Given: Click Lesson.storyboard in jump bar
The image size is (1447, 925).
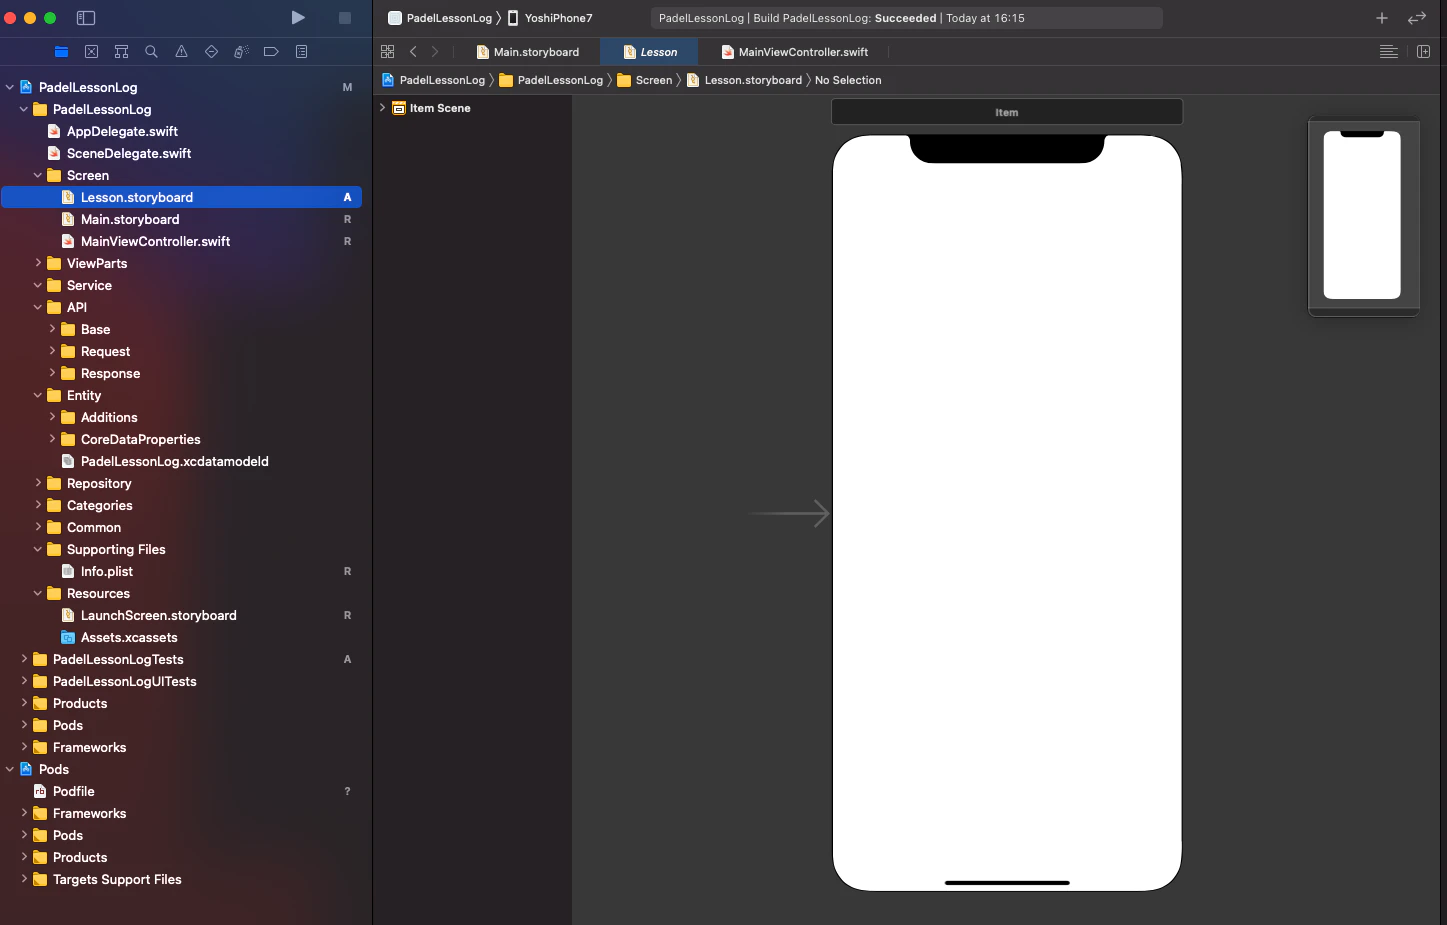Looking at the screenshot, I should coord(744,80).
